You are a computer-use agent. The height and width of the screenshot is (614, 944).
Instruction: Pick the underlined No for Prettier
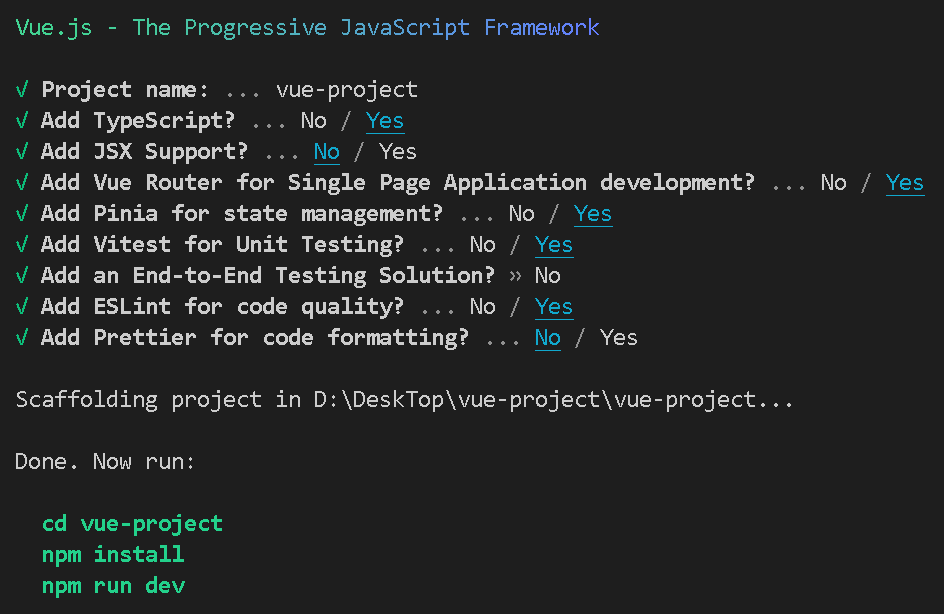pyautogui.click(x=548, y=338)
